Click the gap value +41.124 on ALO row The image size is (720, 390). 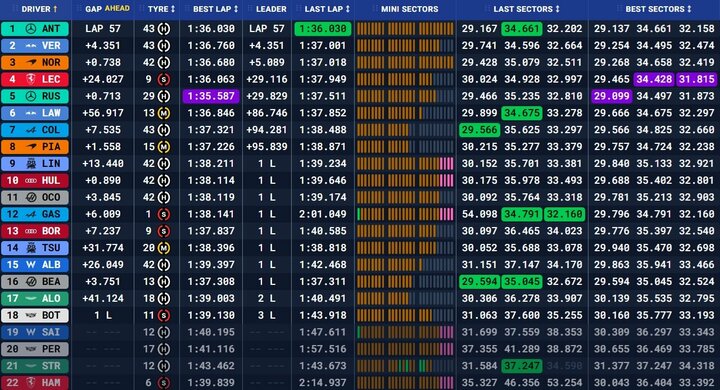(x=103, y=299)
